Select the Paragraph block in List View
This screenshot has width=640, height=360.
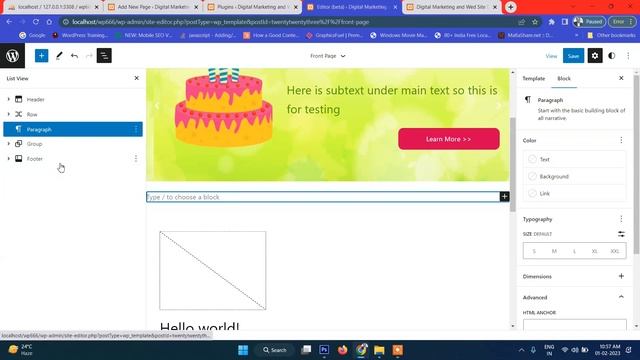(73, 129)
